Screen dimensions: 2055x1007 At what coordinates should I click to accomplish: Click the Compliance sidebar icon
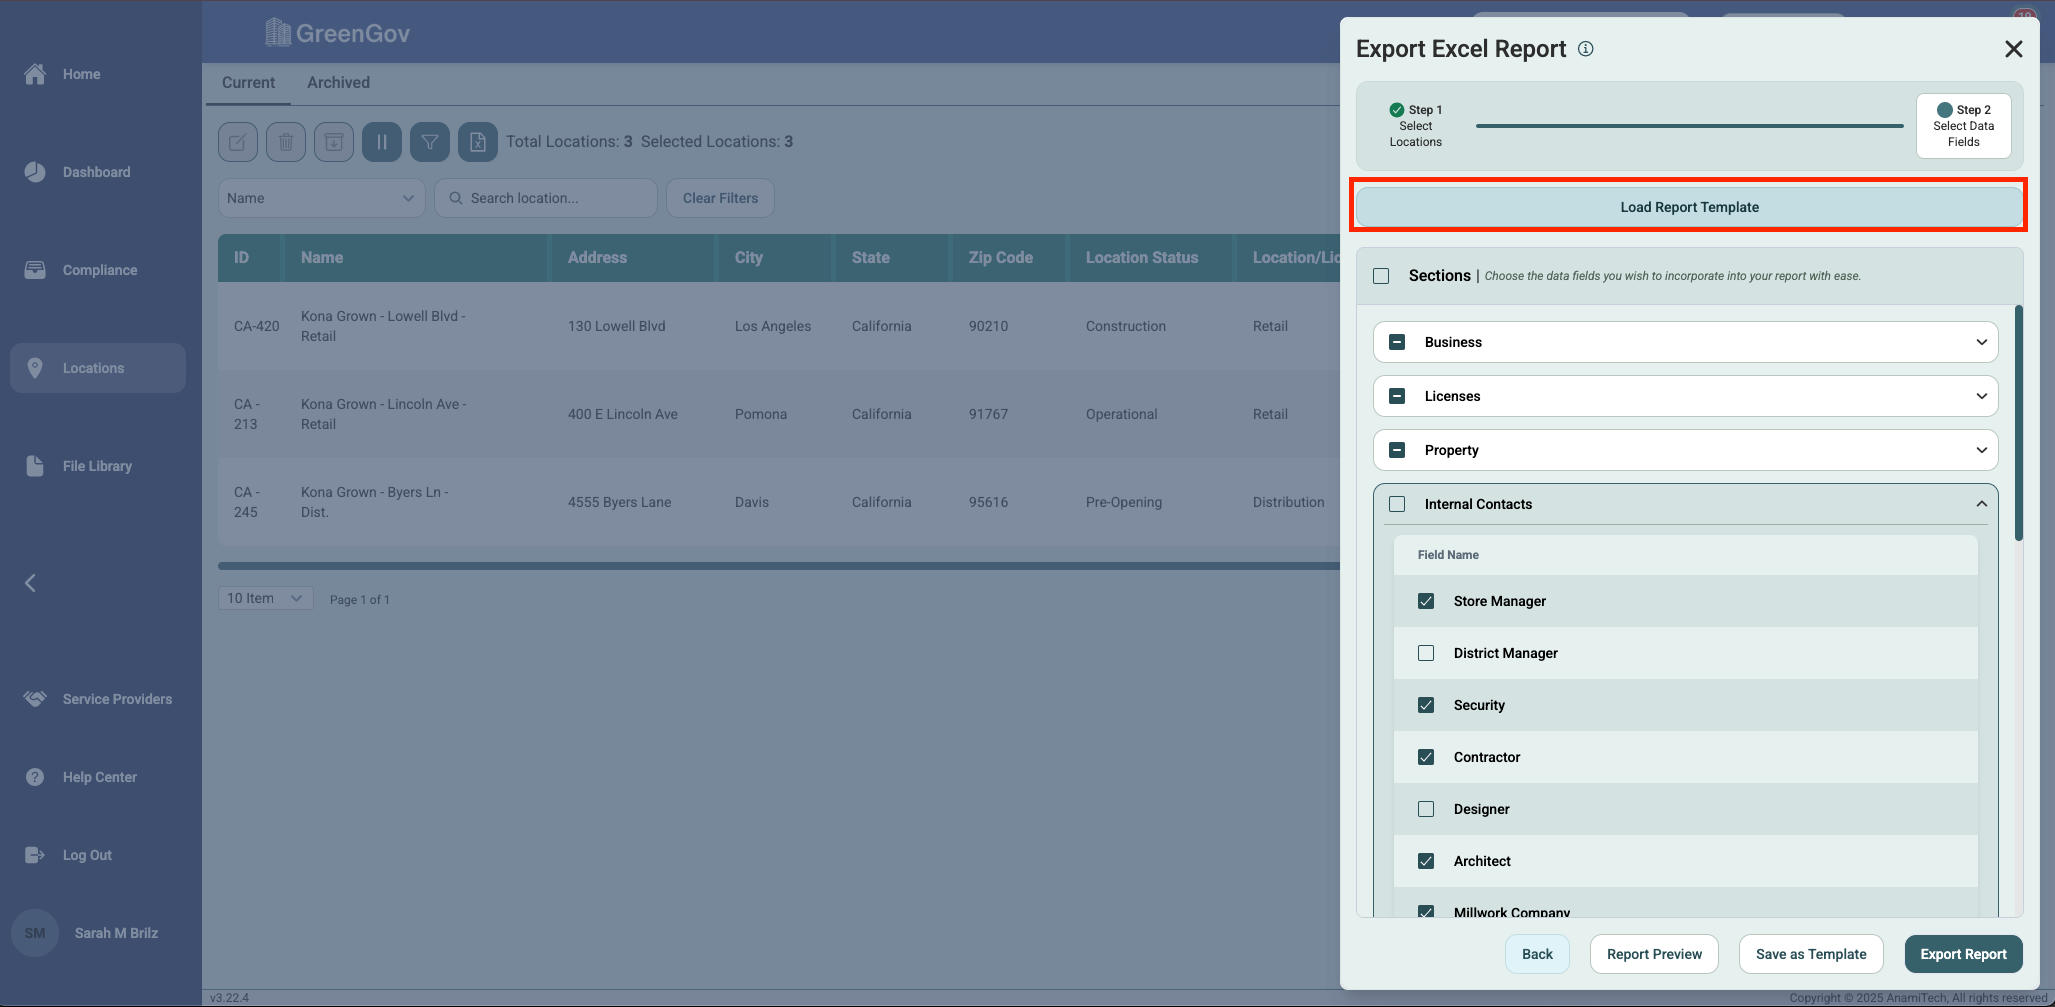coord(35,270)
